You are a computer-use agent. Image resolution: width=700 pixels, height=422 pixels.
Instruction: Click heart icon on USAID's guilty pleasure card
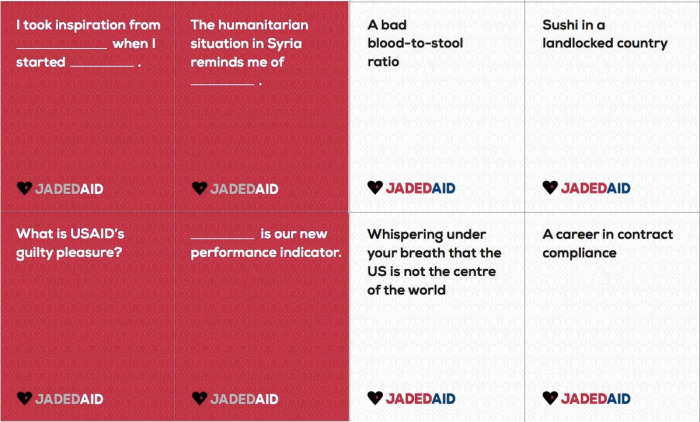tap(25, 398)
